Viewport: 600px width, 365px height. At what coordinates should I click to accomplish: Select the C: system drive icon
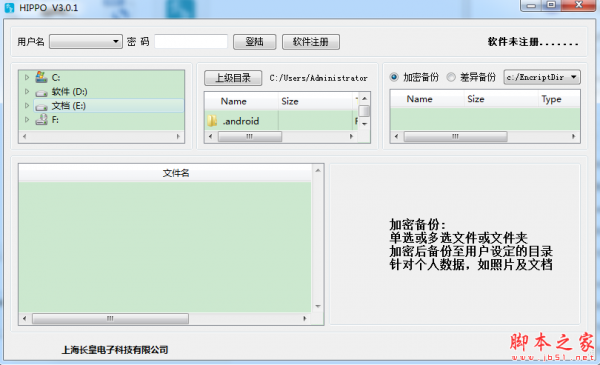(41, 77)
